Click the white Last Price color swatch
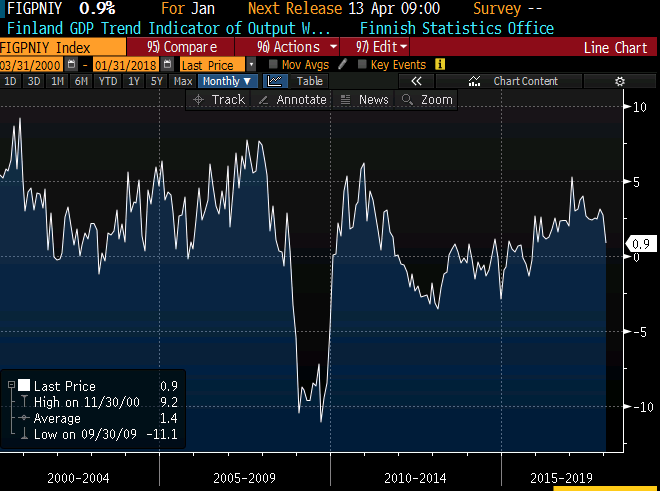660x491 pixels. [23, 385]
